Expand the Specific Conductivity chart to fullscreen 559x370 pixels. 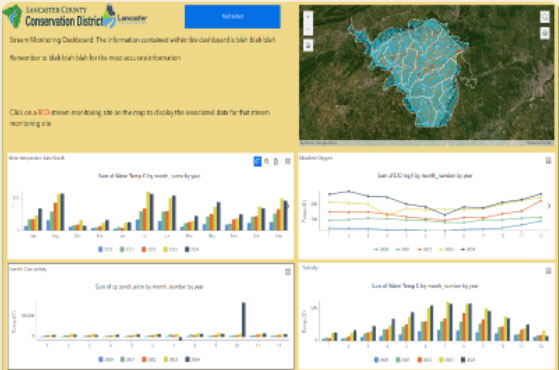tap(288, 272)
